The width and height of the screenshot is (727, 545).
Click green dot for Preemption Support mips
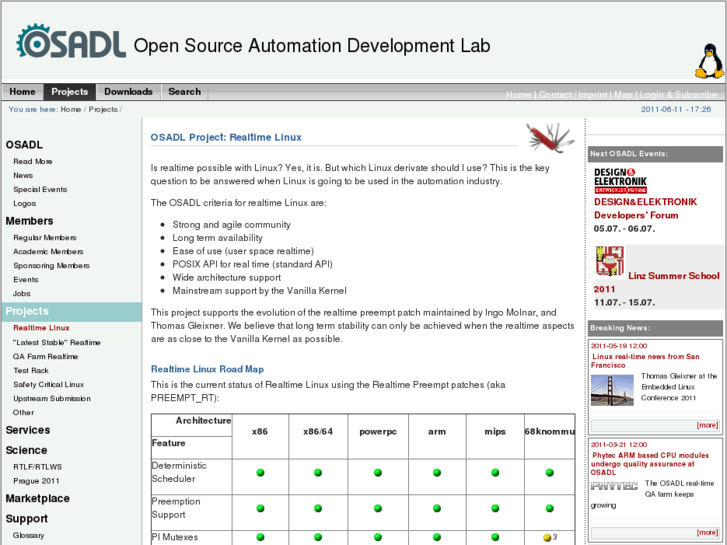[495, 508]
